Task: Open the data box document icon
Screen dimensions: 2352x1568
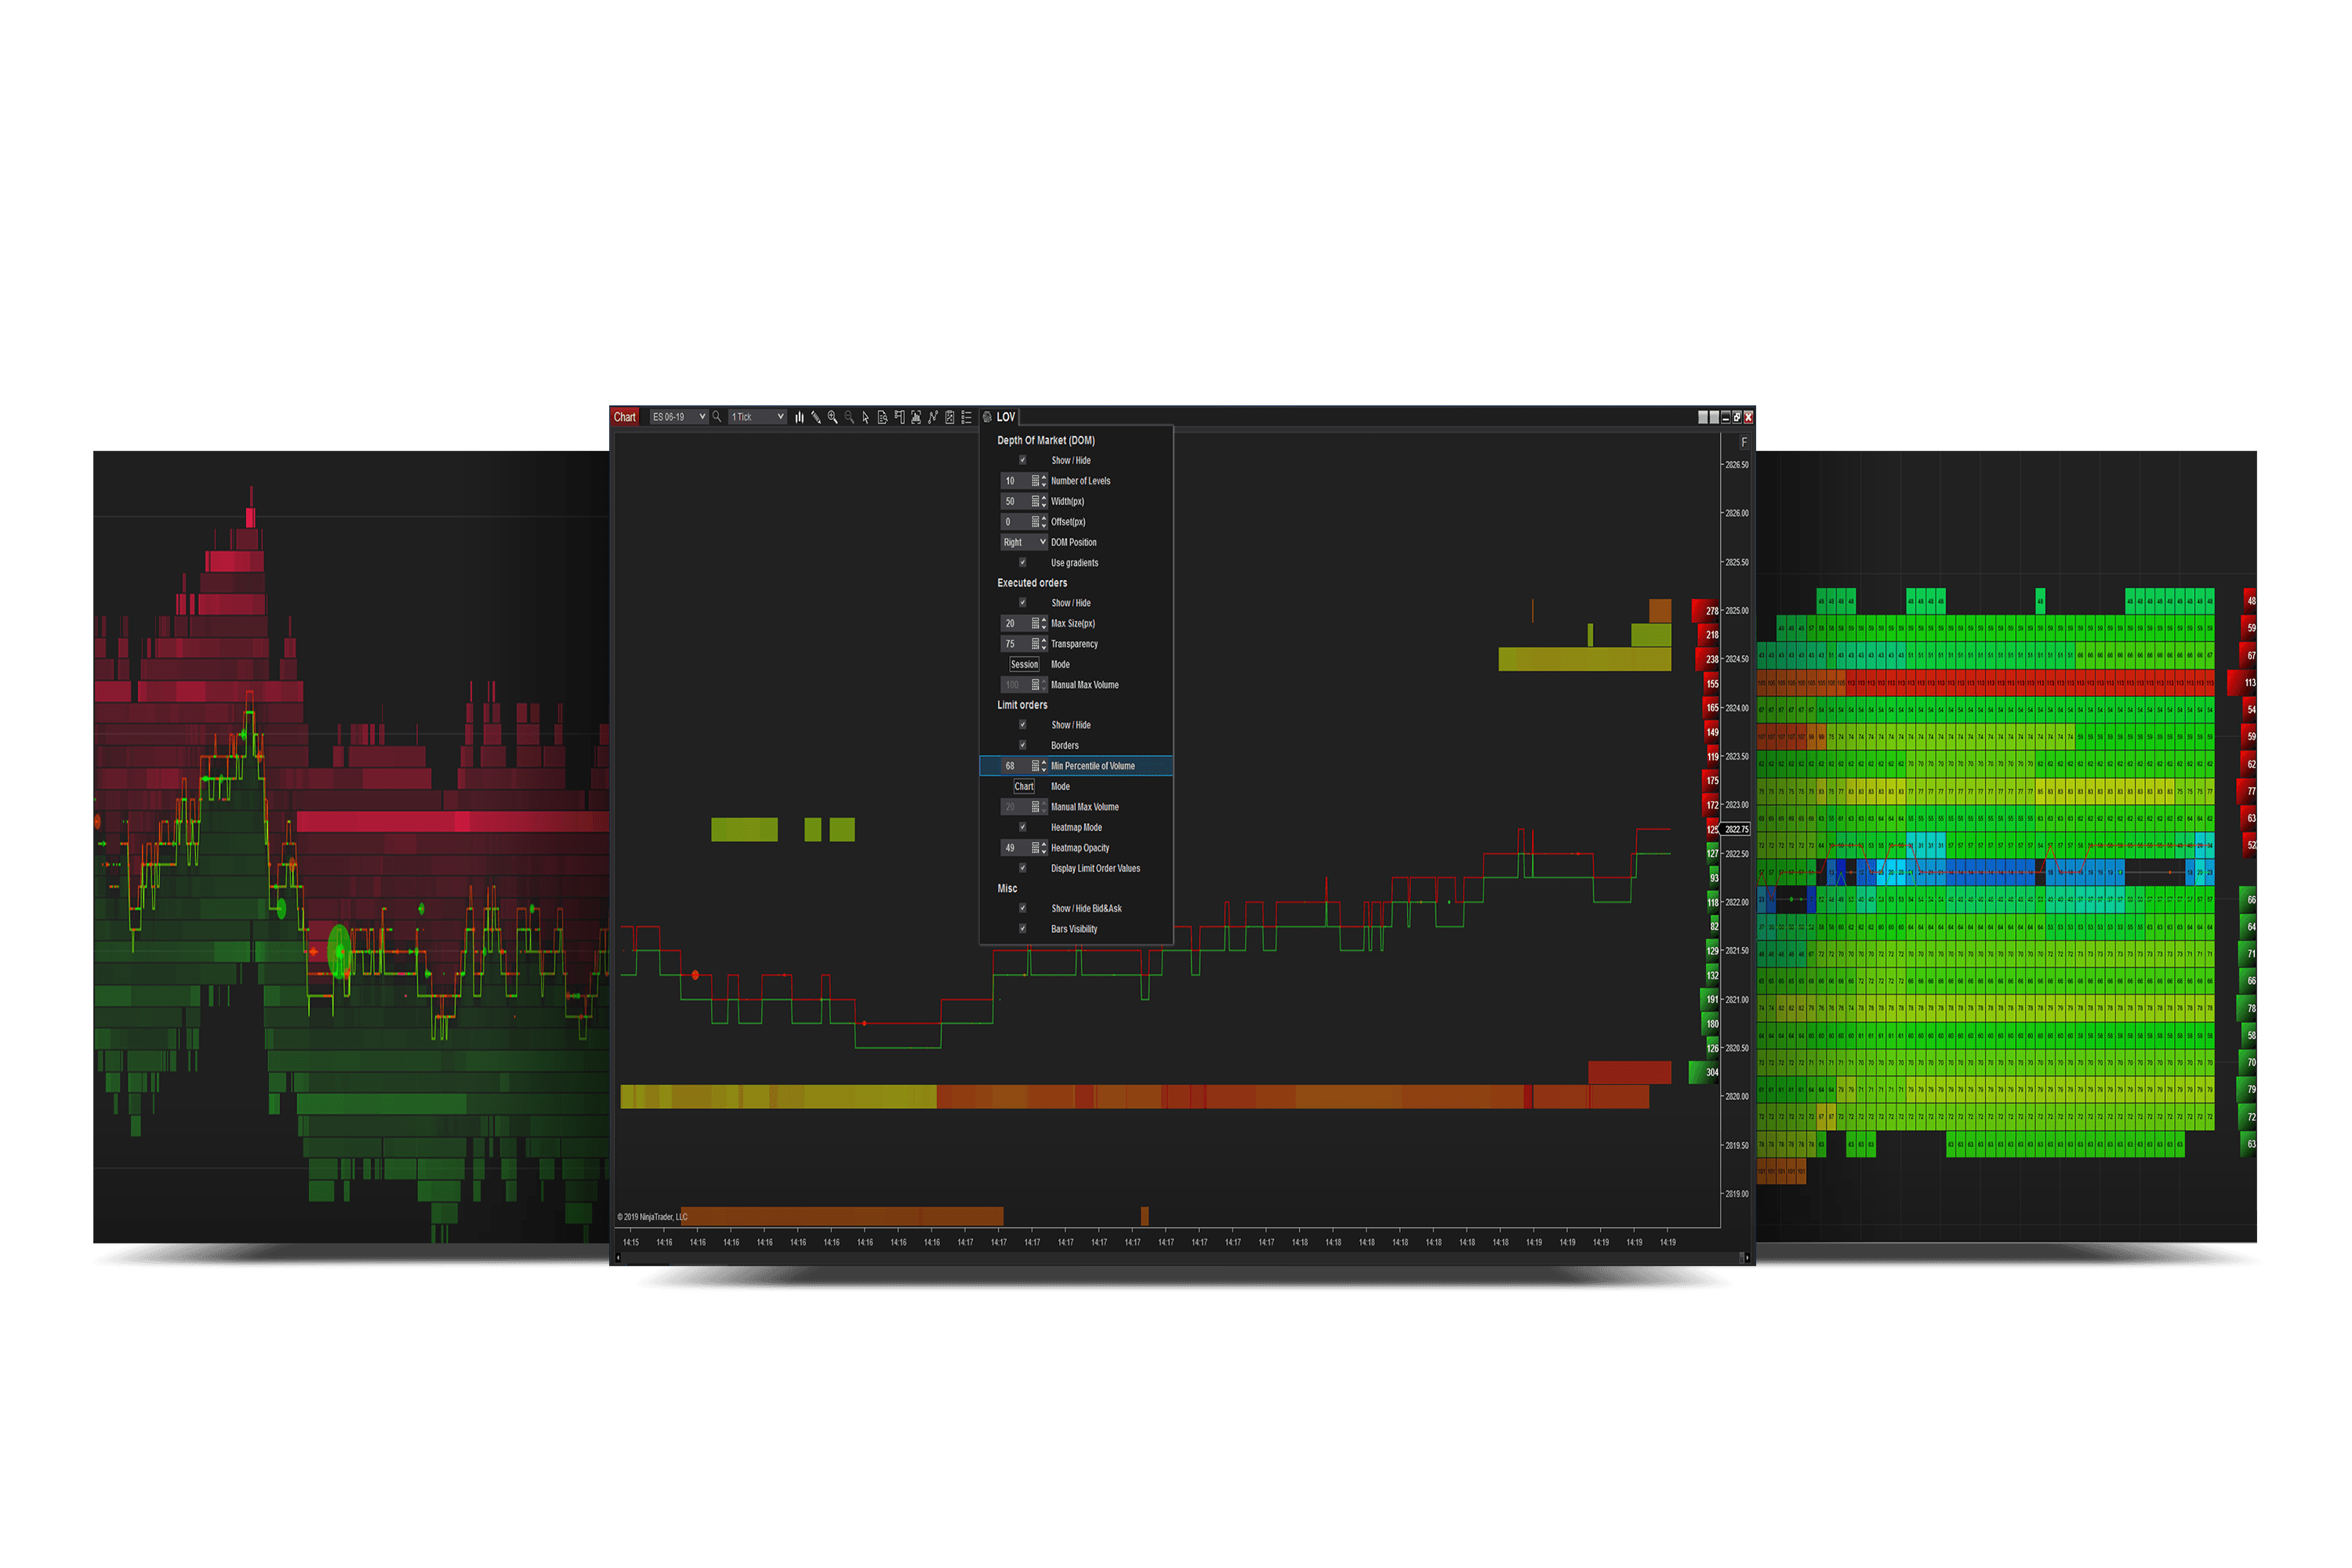Action: (882, 417)
